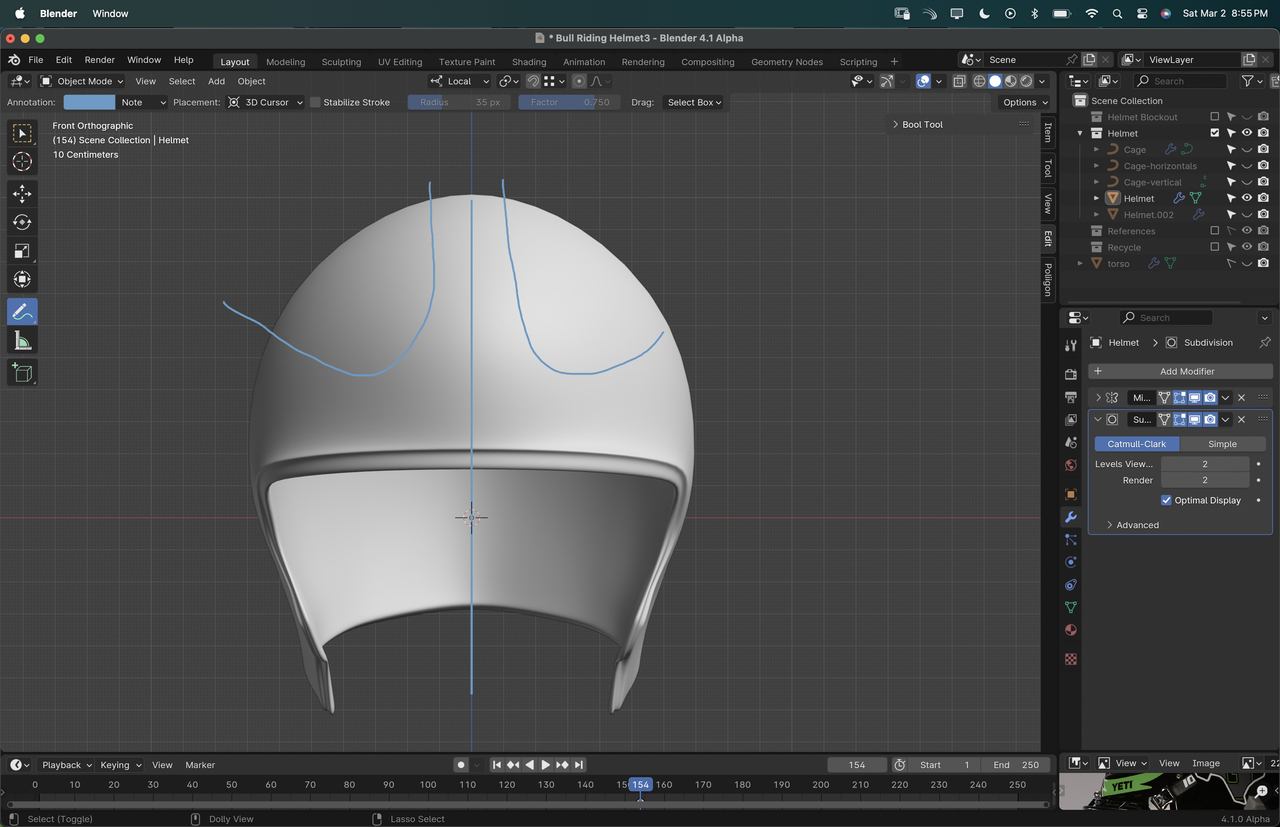Click the Play Animation button
Screen dimensions: 1280x827
coord(545,765)
